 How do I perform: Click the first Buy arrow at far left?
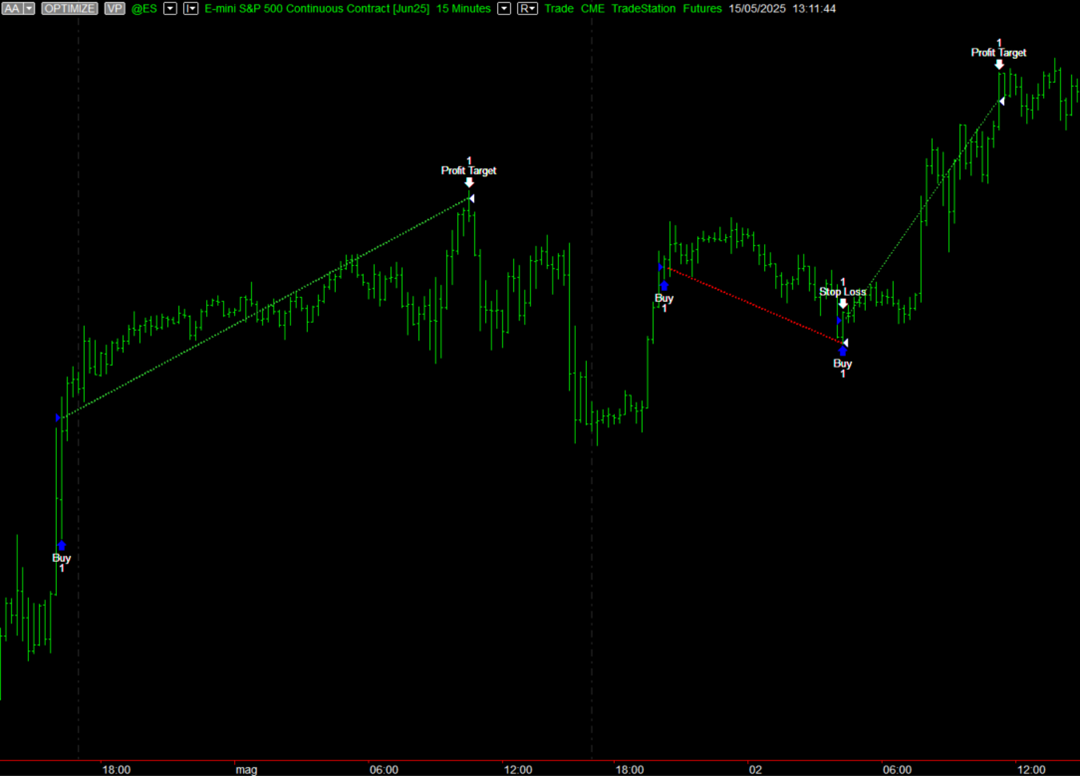click(x=61, y=545)
